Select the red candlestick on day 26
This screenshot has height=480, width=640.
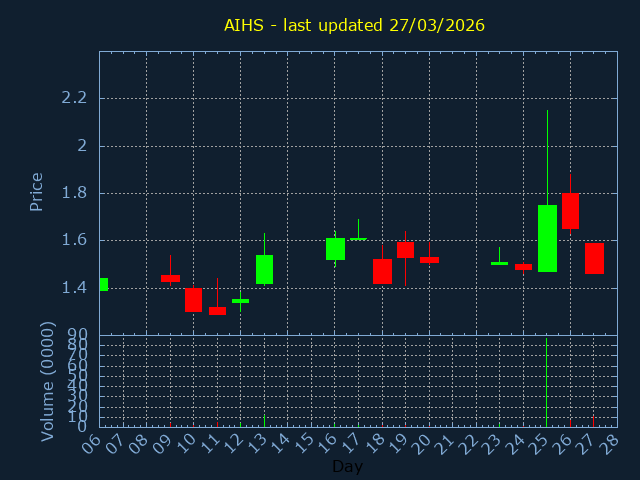(570, 211)
